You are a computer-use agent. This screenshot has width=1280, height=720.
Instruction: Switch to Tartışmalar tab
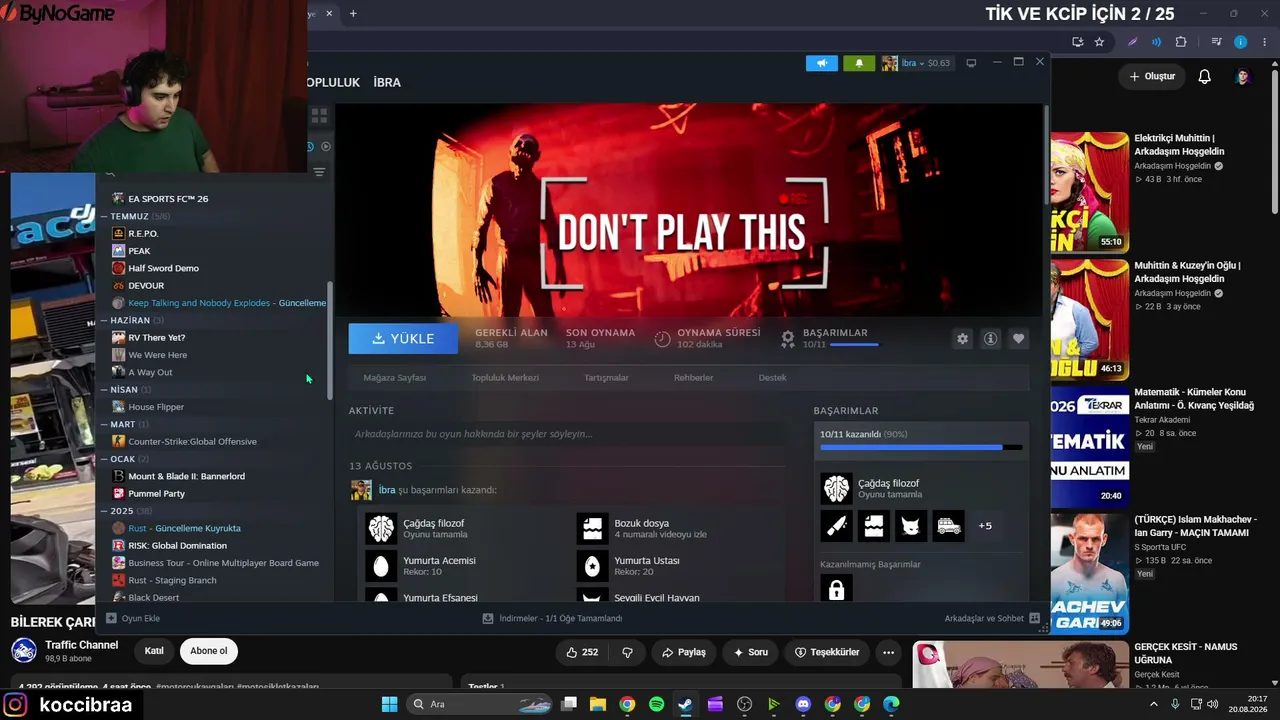[x=606, y=378]
